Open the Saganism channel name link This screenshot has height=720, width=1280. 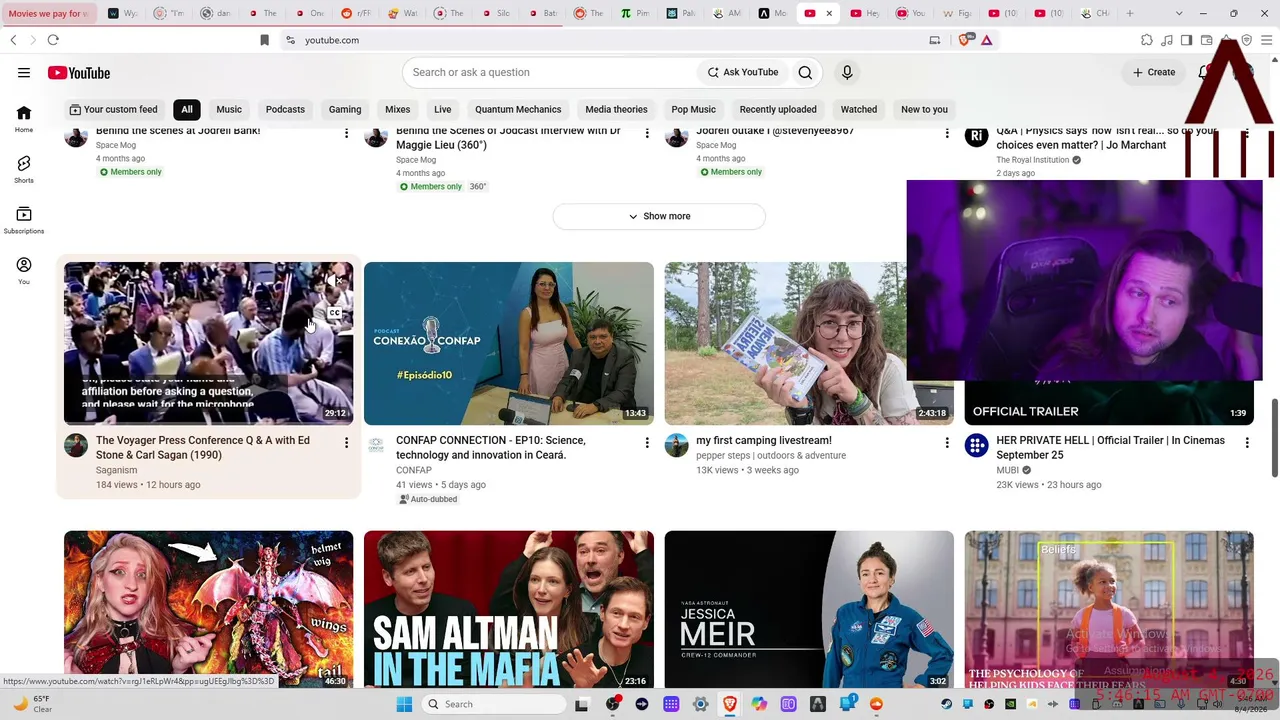point(116,470)
